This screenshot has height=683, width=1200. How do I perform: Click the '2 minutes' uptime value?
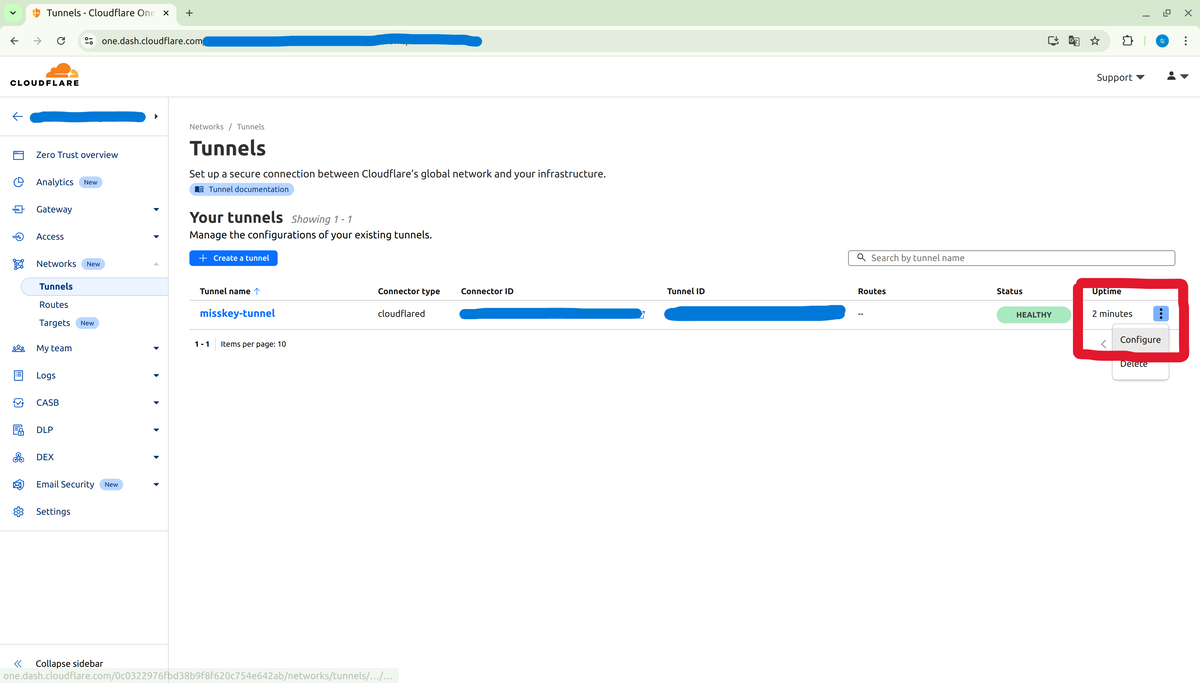click(x=1112, y=314)
